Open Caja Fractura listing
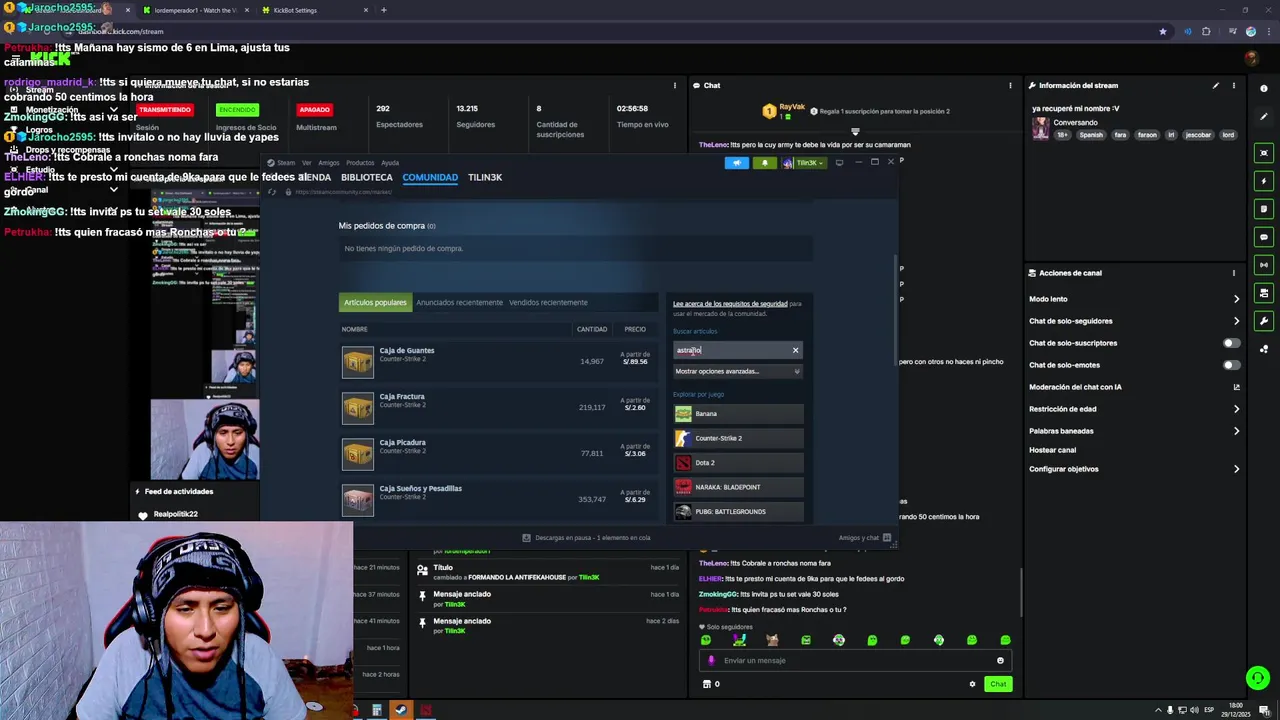1280x720 pixels. [x=498, y=407]
